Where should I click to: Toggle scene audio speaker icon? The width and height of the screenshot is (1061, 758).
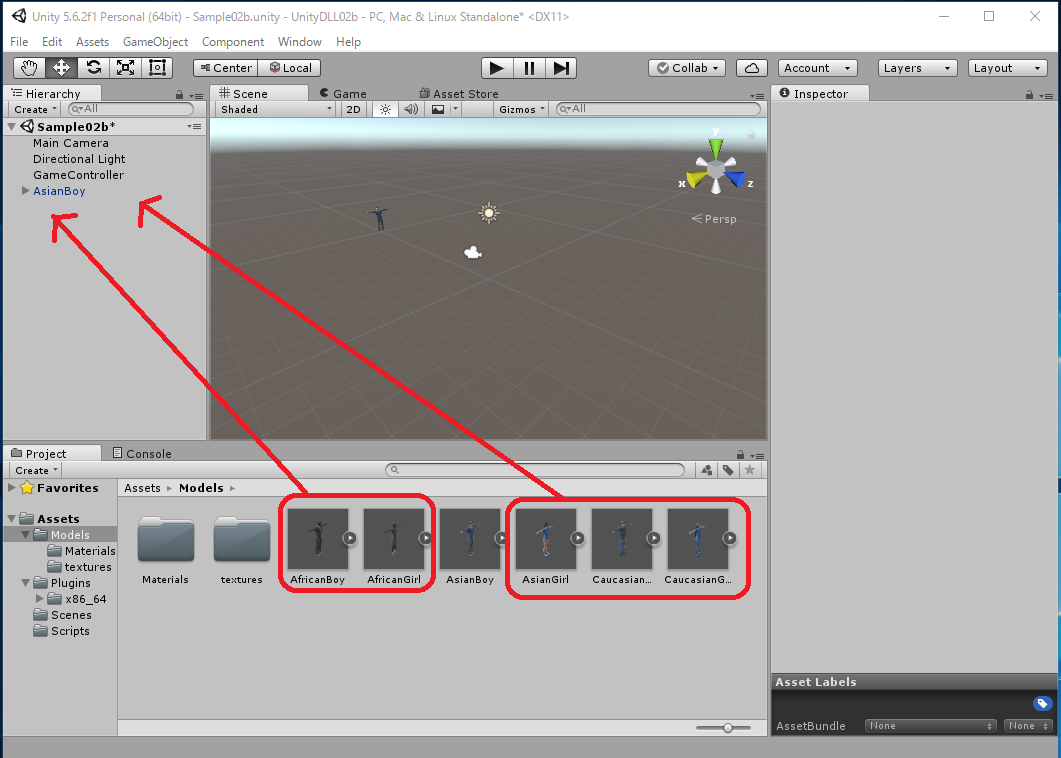[410, 109]
